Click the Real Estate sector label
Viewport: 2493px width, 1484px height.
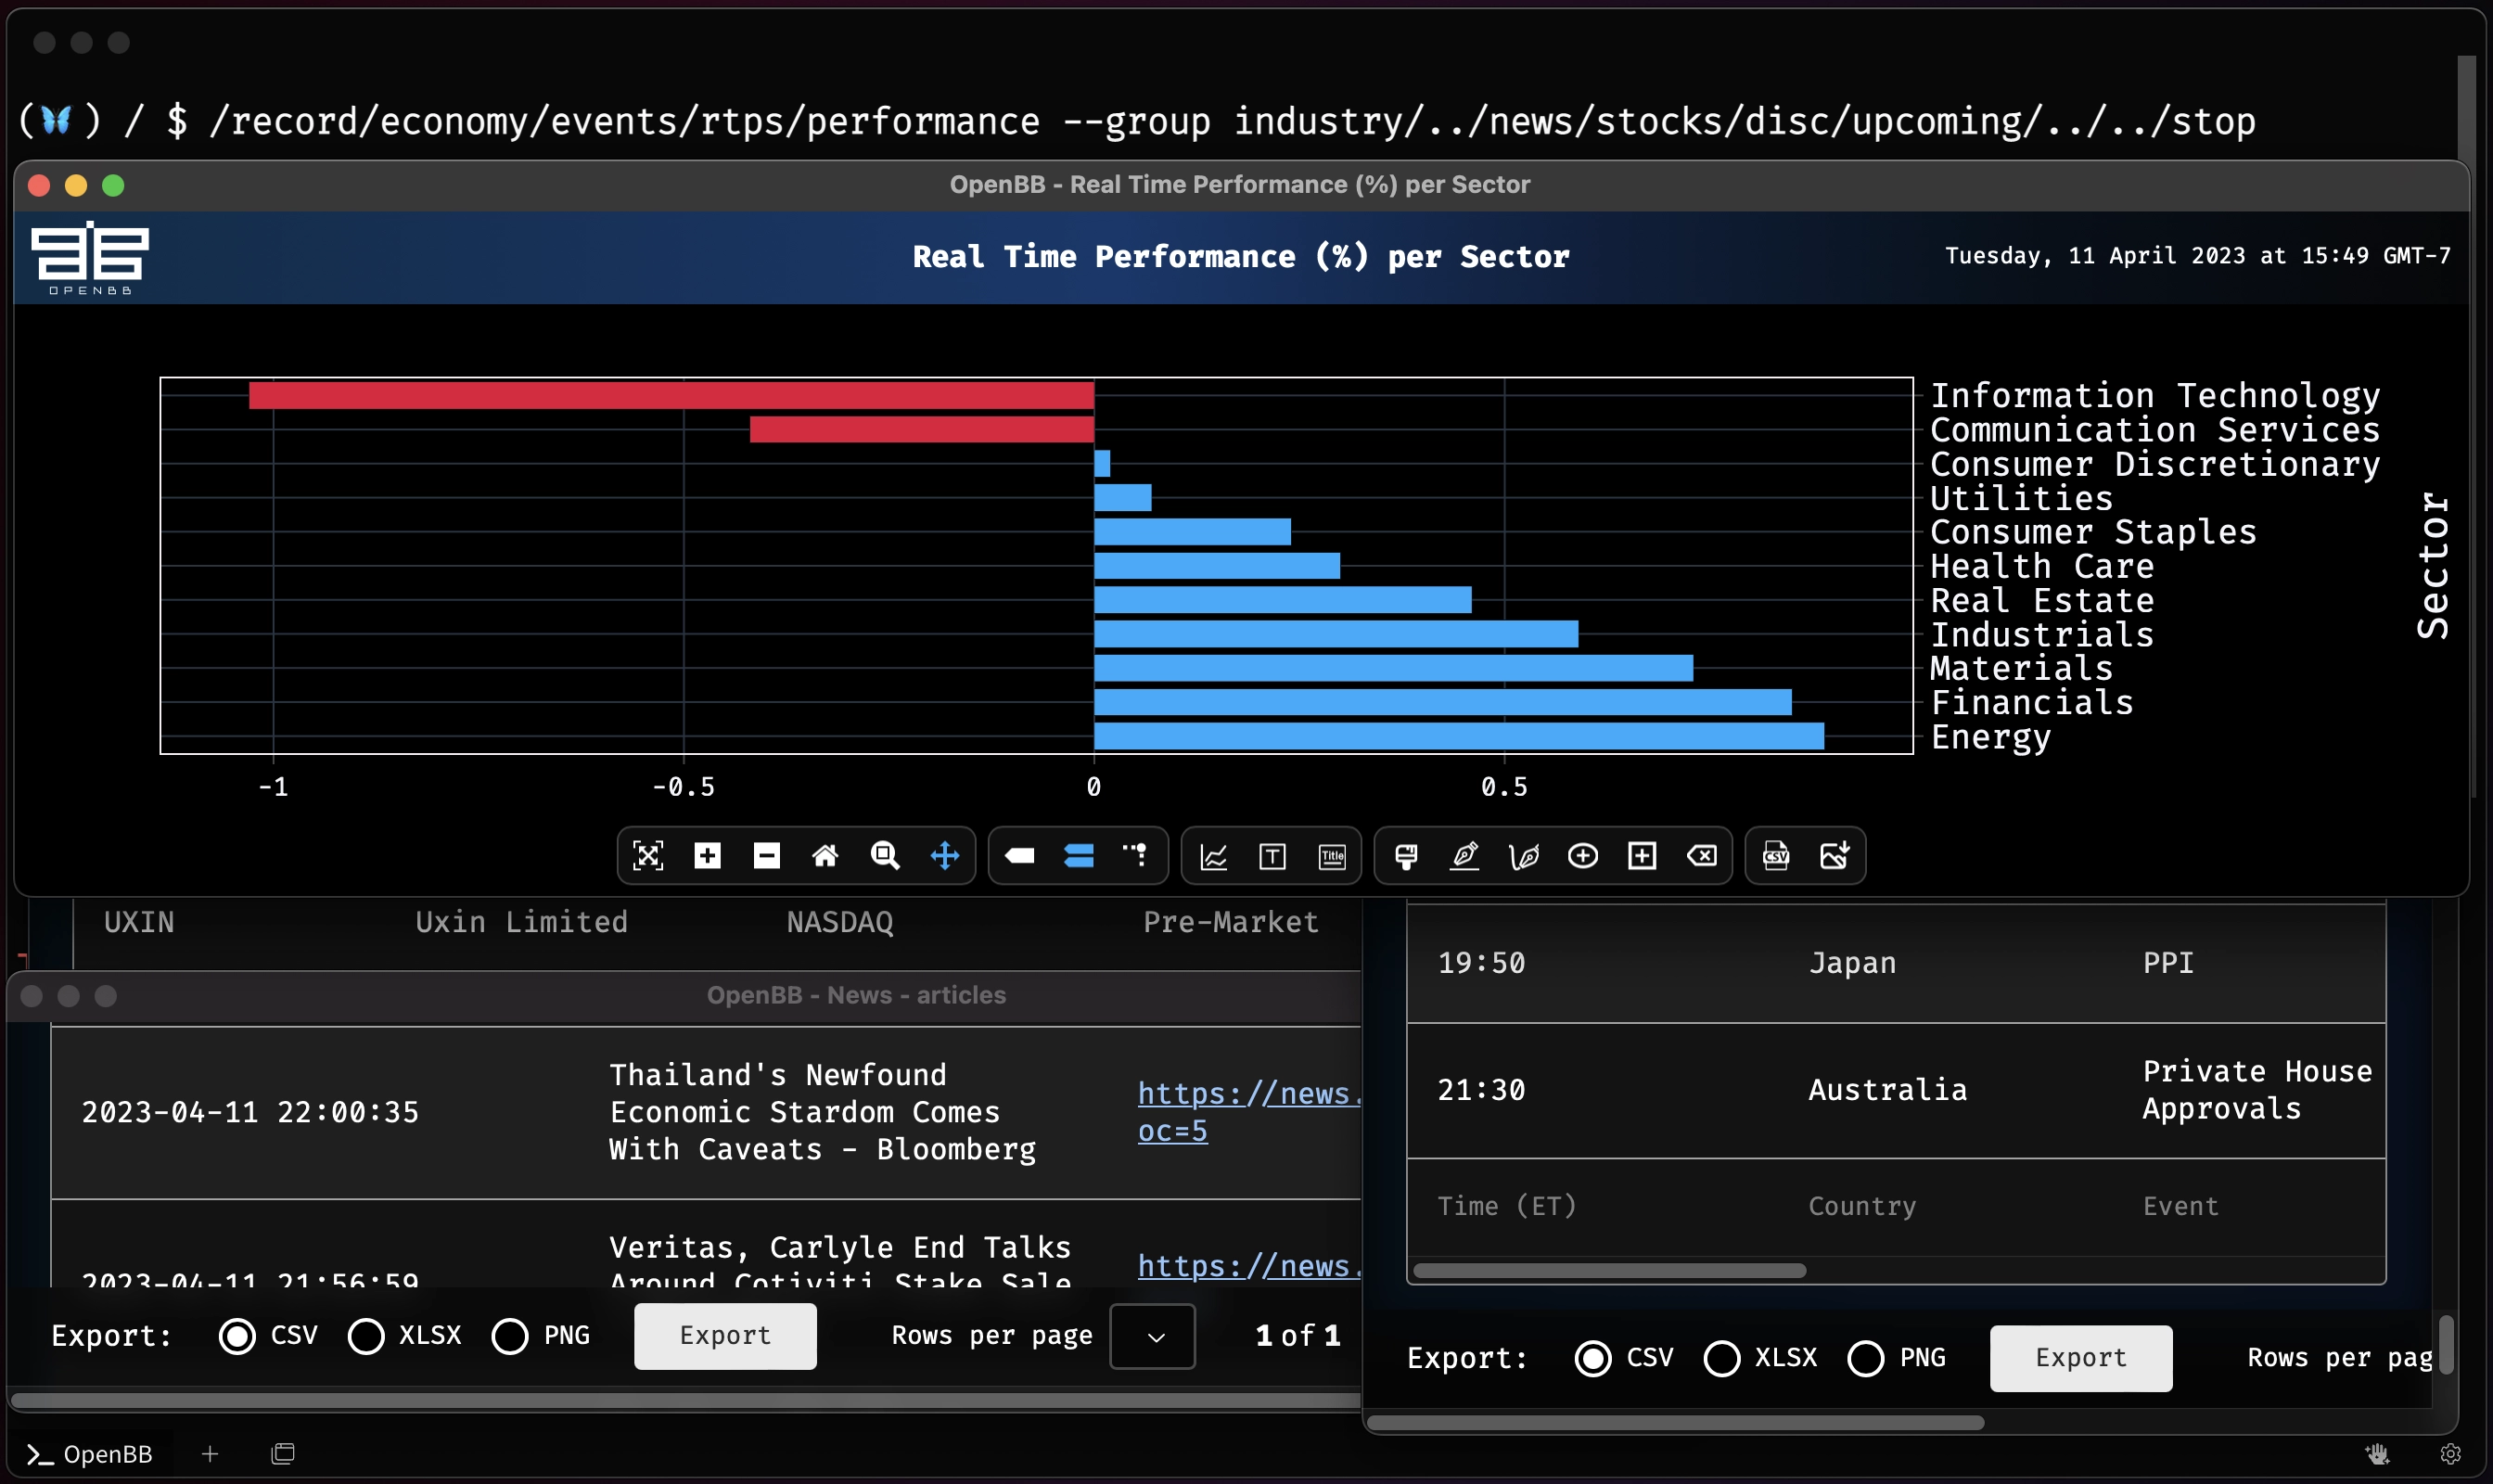(2042, 600)
